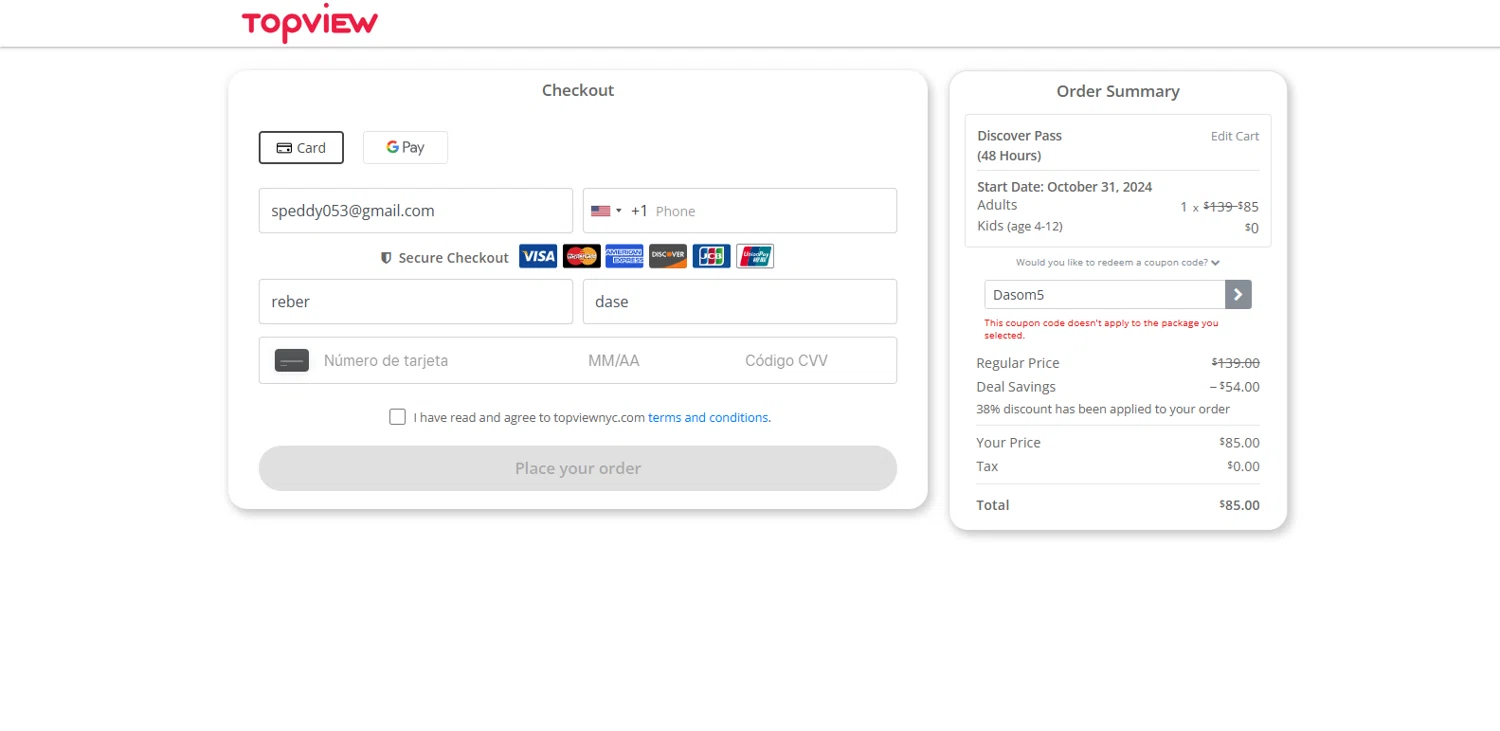
Task: Click the 'Order Summary' heading
Action: click(x=1118, y=91)
